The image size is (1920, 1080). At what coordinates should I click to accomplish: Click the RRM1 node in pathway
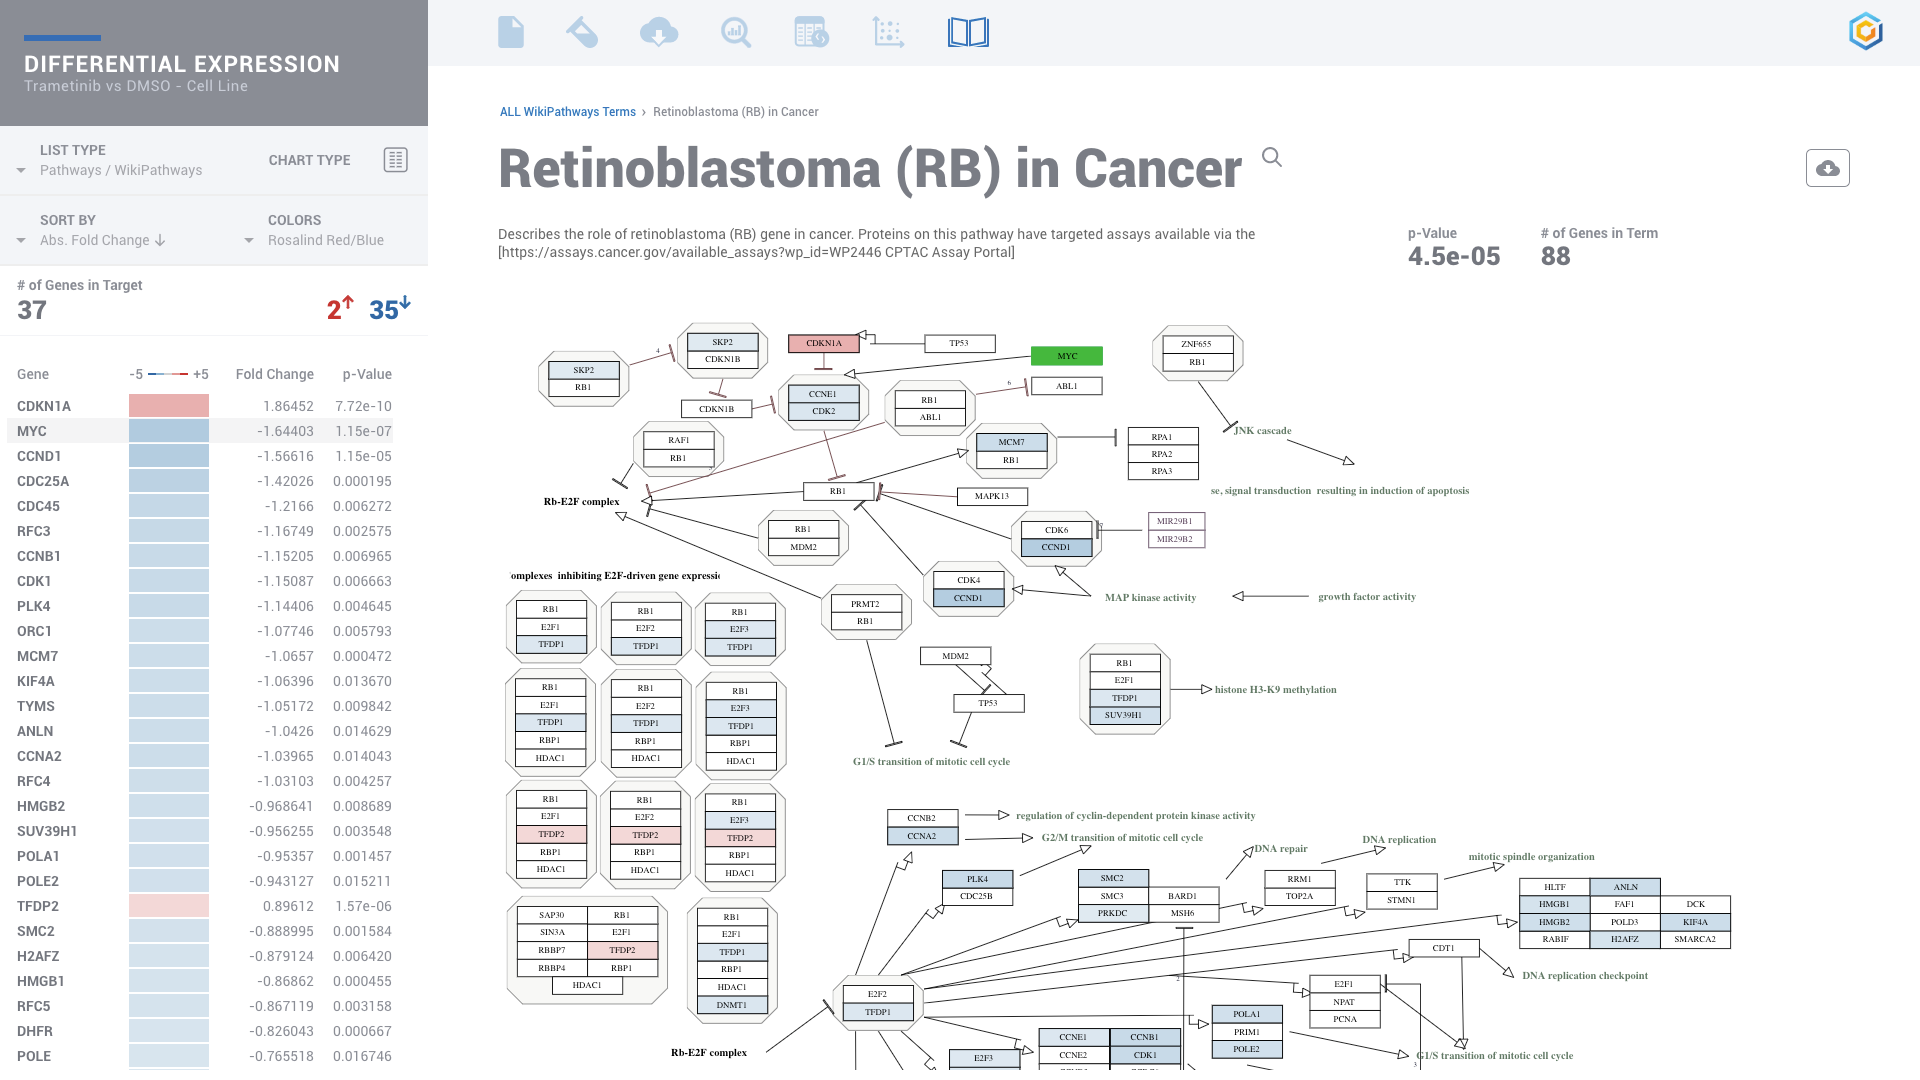pyautogui.click(x=1299, y=879)
